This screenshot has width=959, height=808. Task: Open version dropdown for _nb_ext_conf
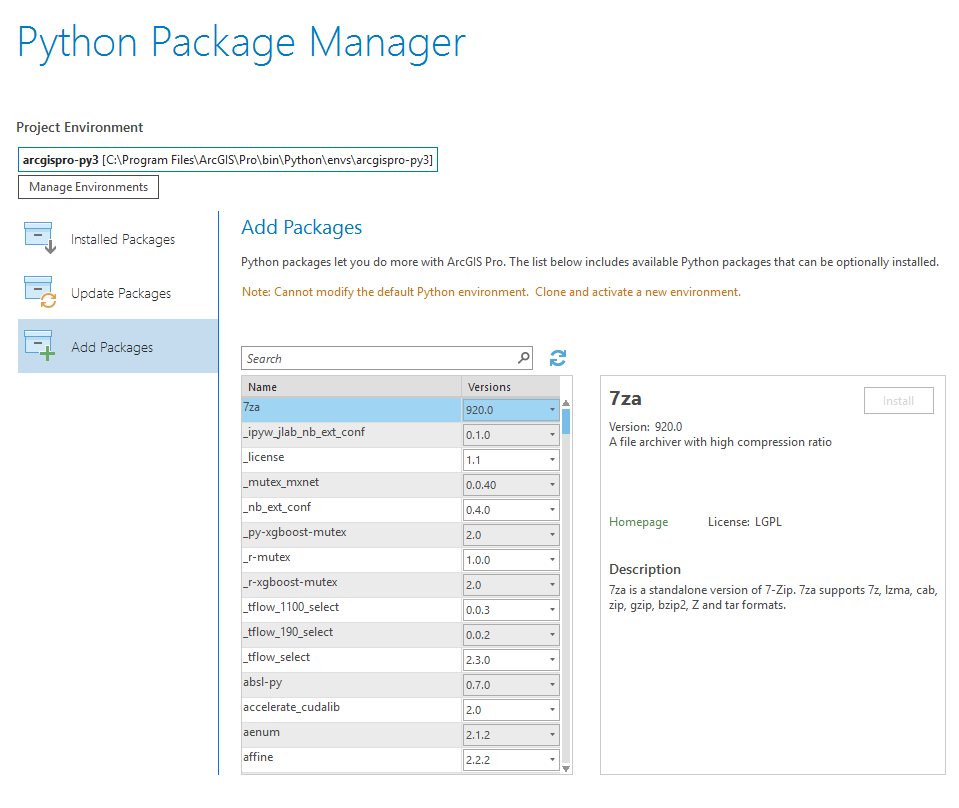point(511,510)
